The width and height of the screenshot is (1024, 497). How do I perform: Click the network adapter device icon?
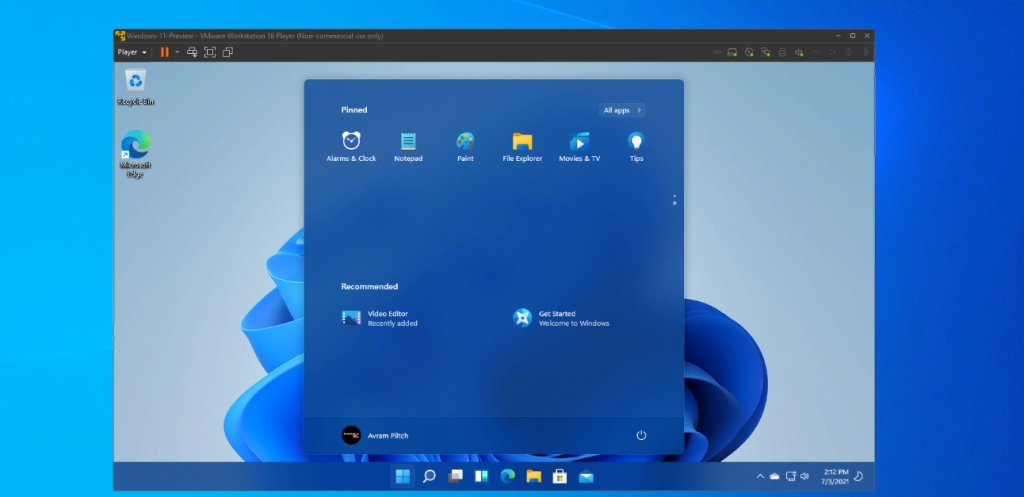(x=765, y=52)
